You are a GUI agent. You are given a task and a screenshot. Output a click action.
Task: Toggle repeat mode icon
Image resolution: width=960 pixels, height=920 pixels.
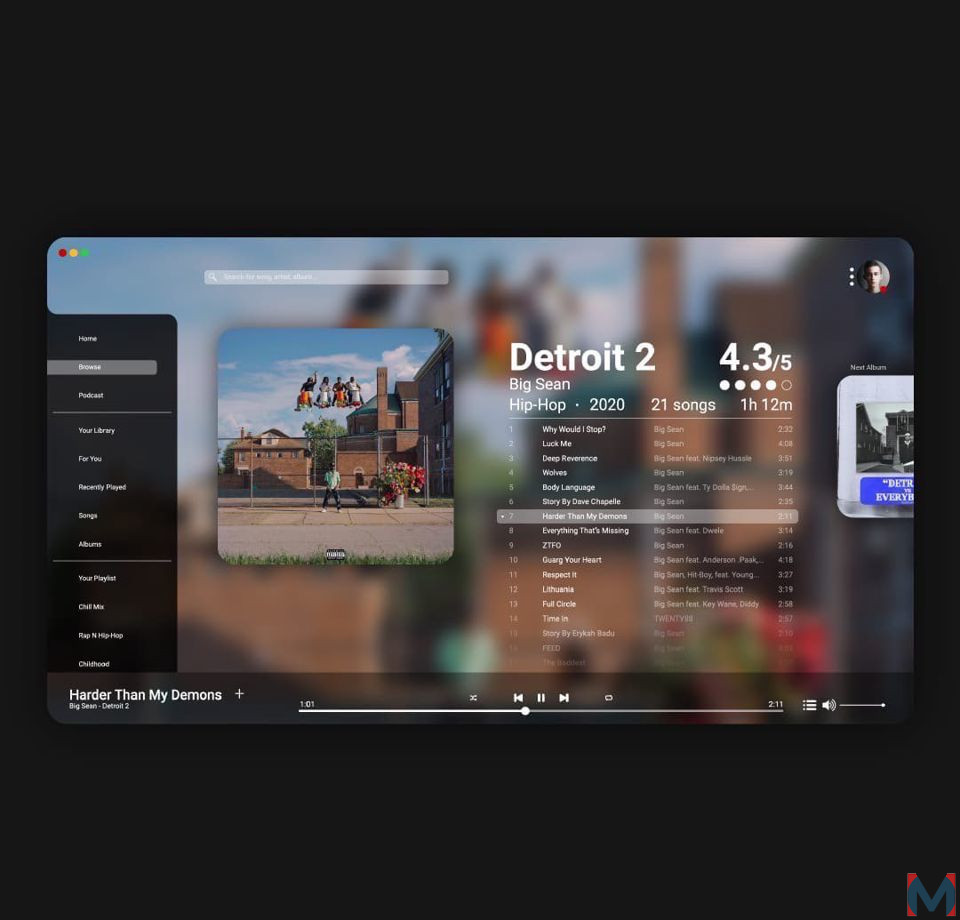609,698
